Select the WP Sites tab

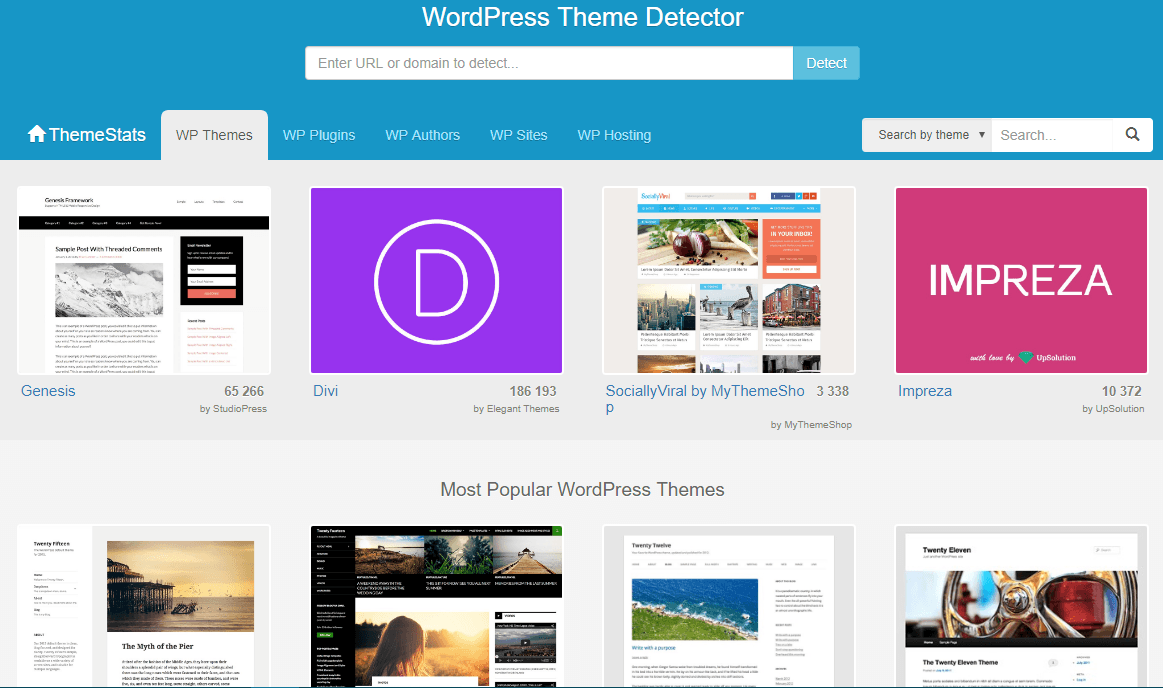[x=518, y=135]
